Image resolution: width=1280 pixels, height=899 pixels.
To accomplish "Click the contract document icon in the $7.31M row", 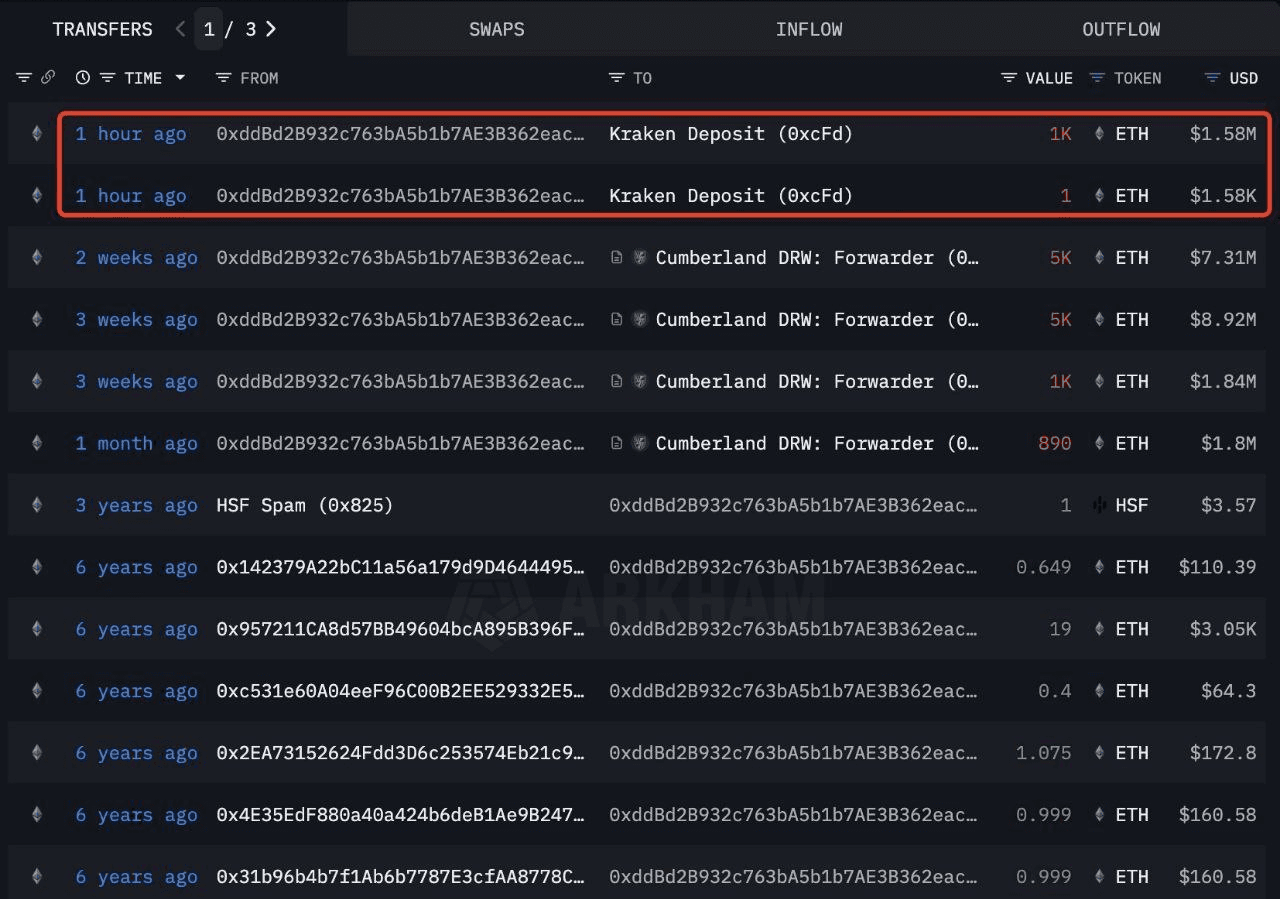I will tap(618, 257).
